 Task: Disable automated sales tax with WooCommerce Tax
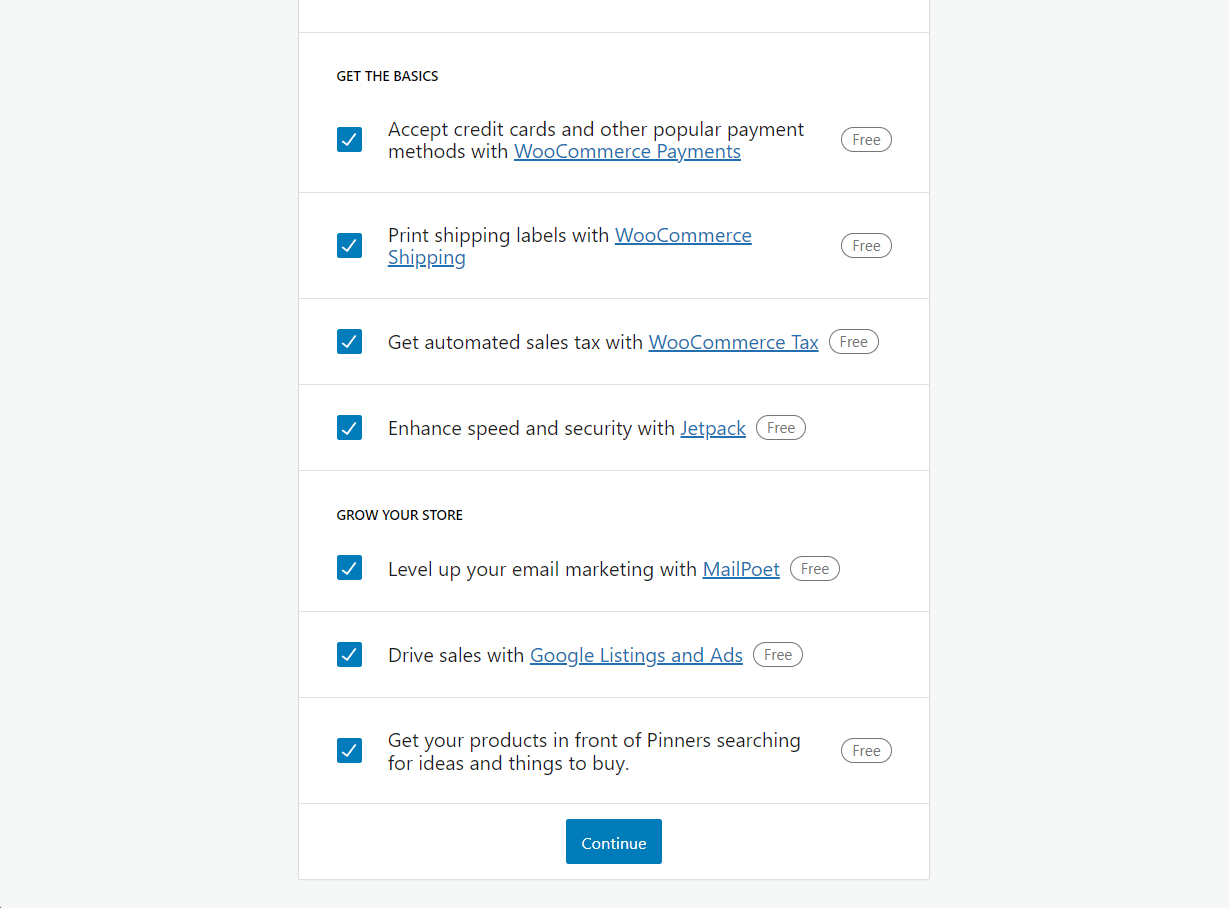click(349, 341)
